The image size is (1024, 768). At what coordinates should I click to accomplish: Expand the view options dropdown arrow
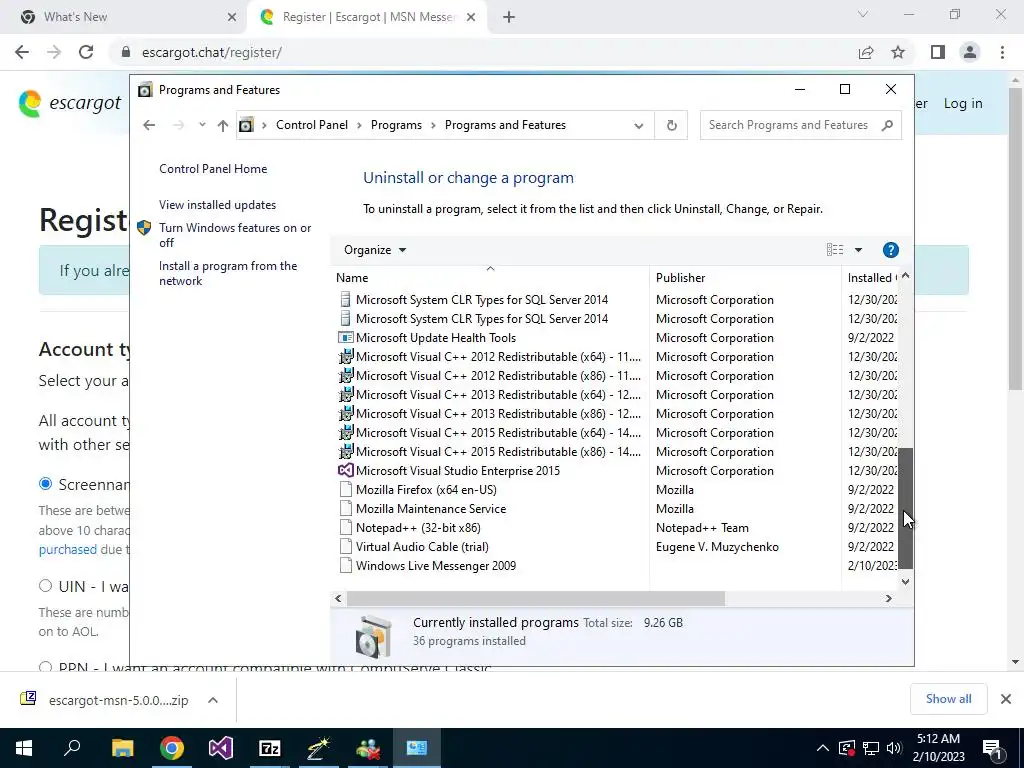pyautogui.click(x=858, y=250)
